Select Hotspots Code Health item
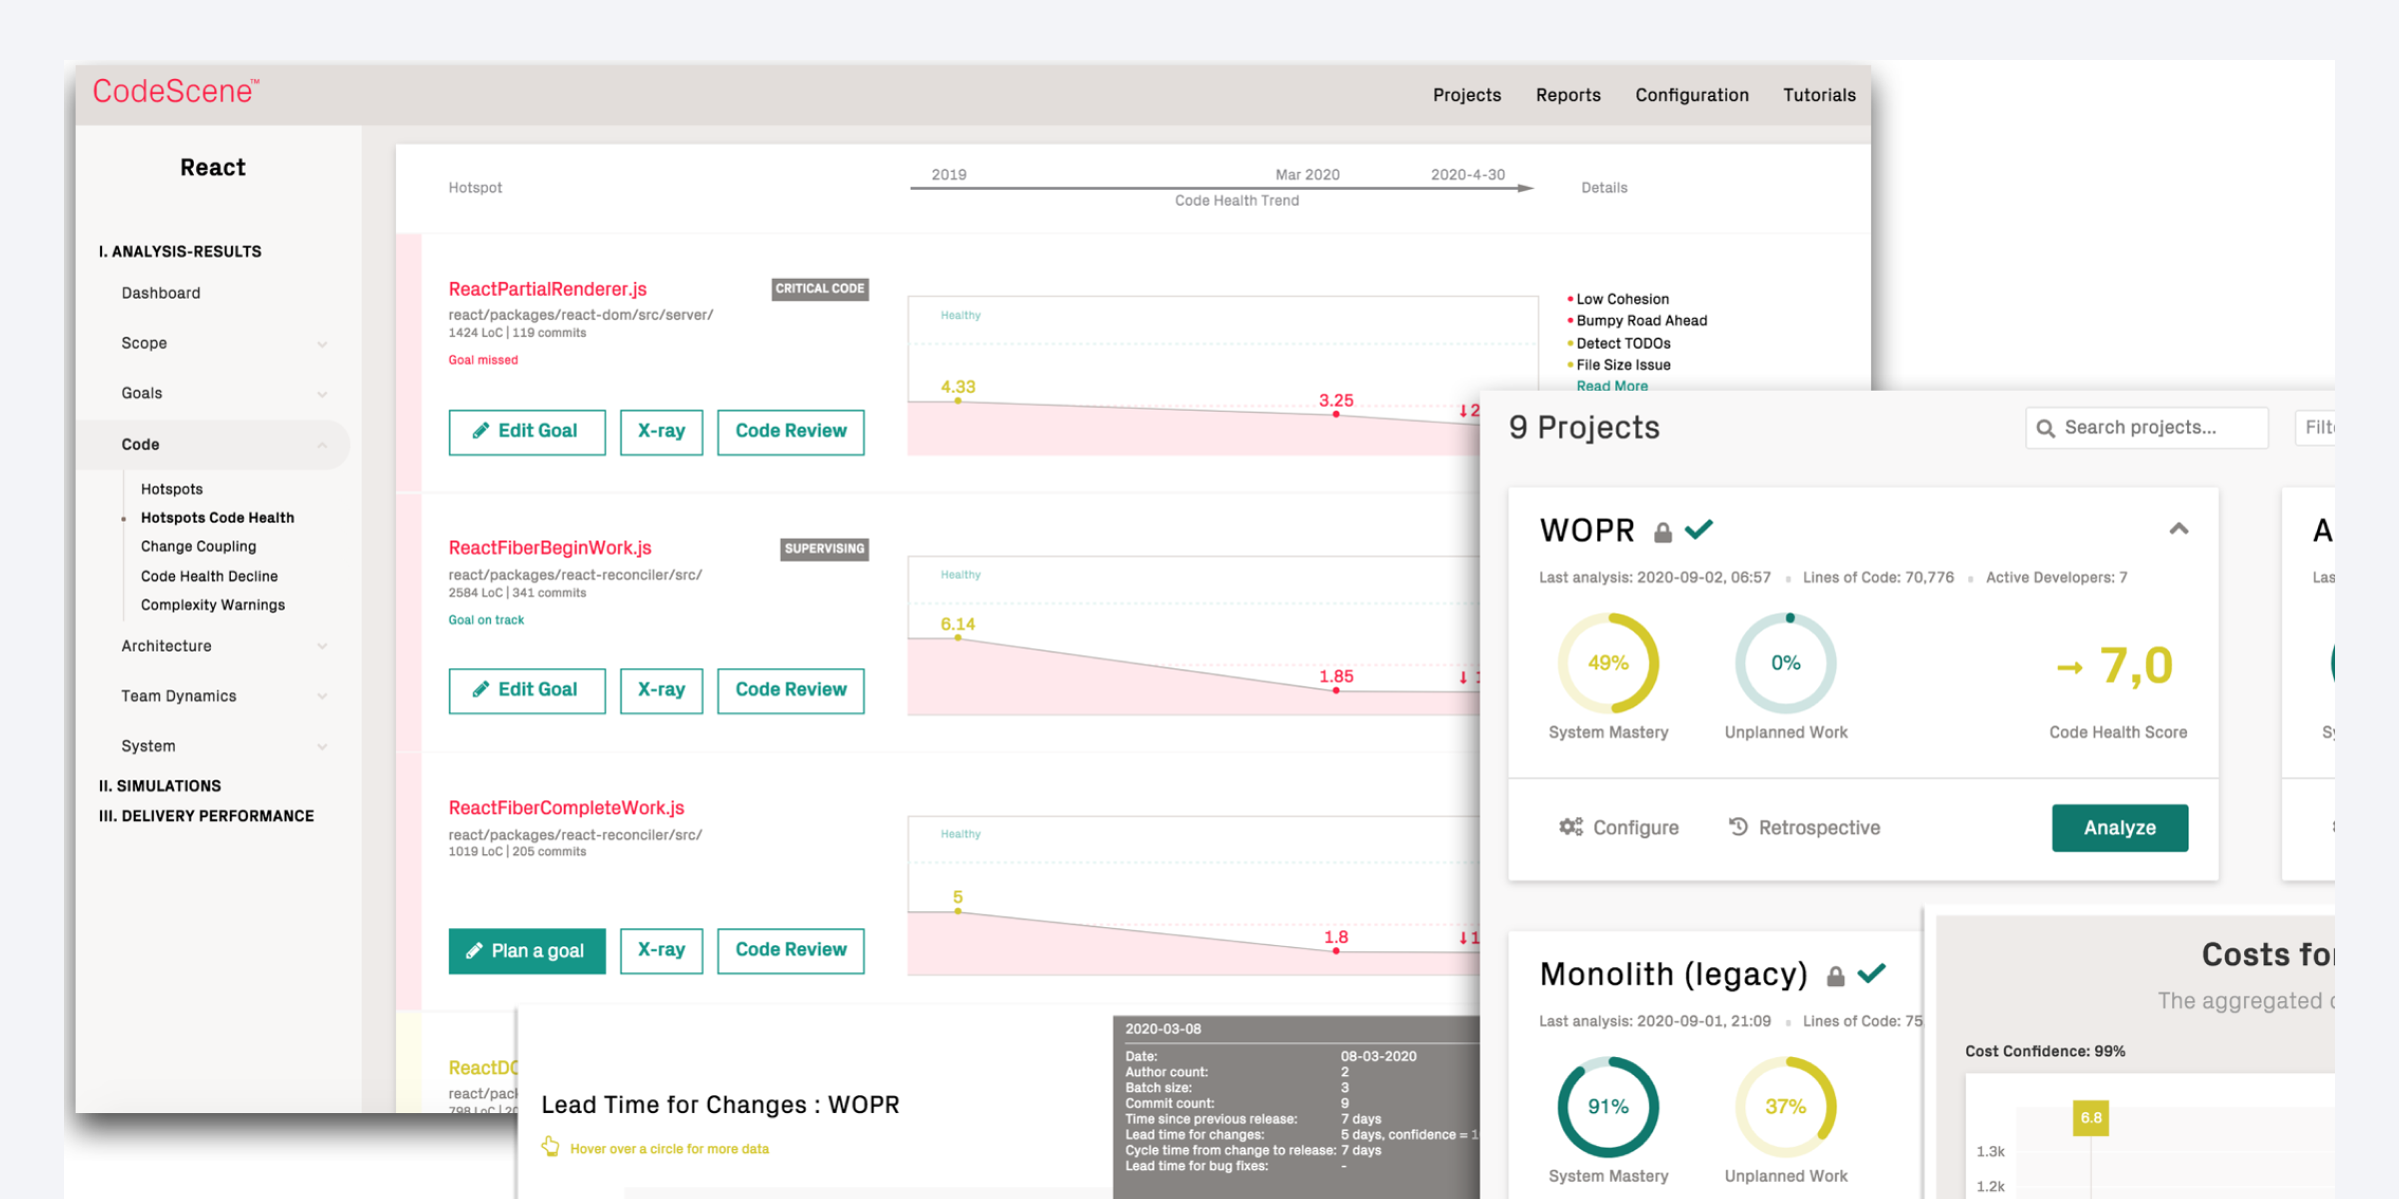Image resolution: width=2399 pixels, height=1199 pixels. click(x=217, y=518)
